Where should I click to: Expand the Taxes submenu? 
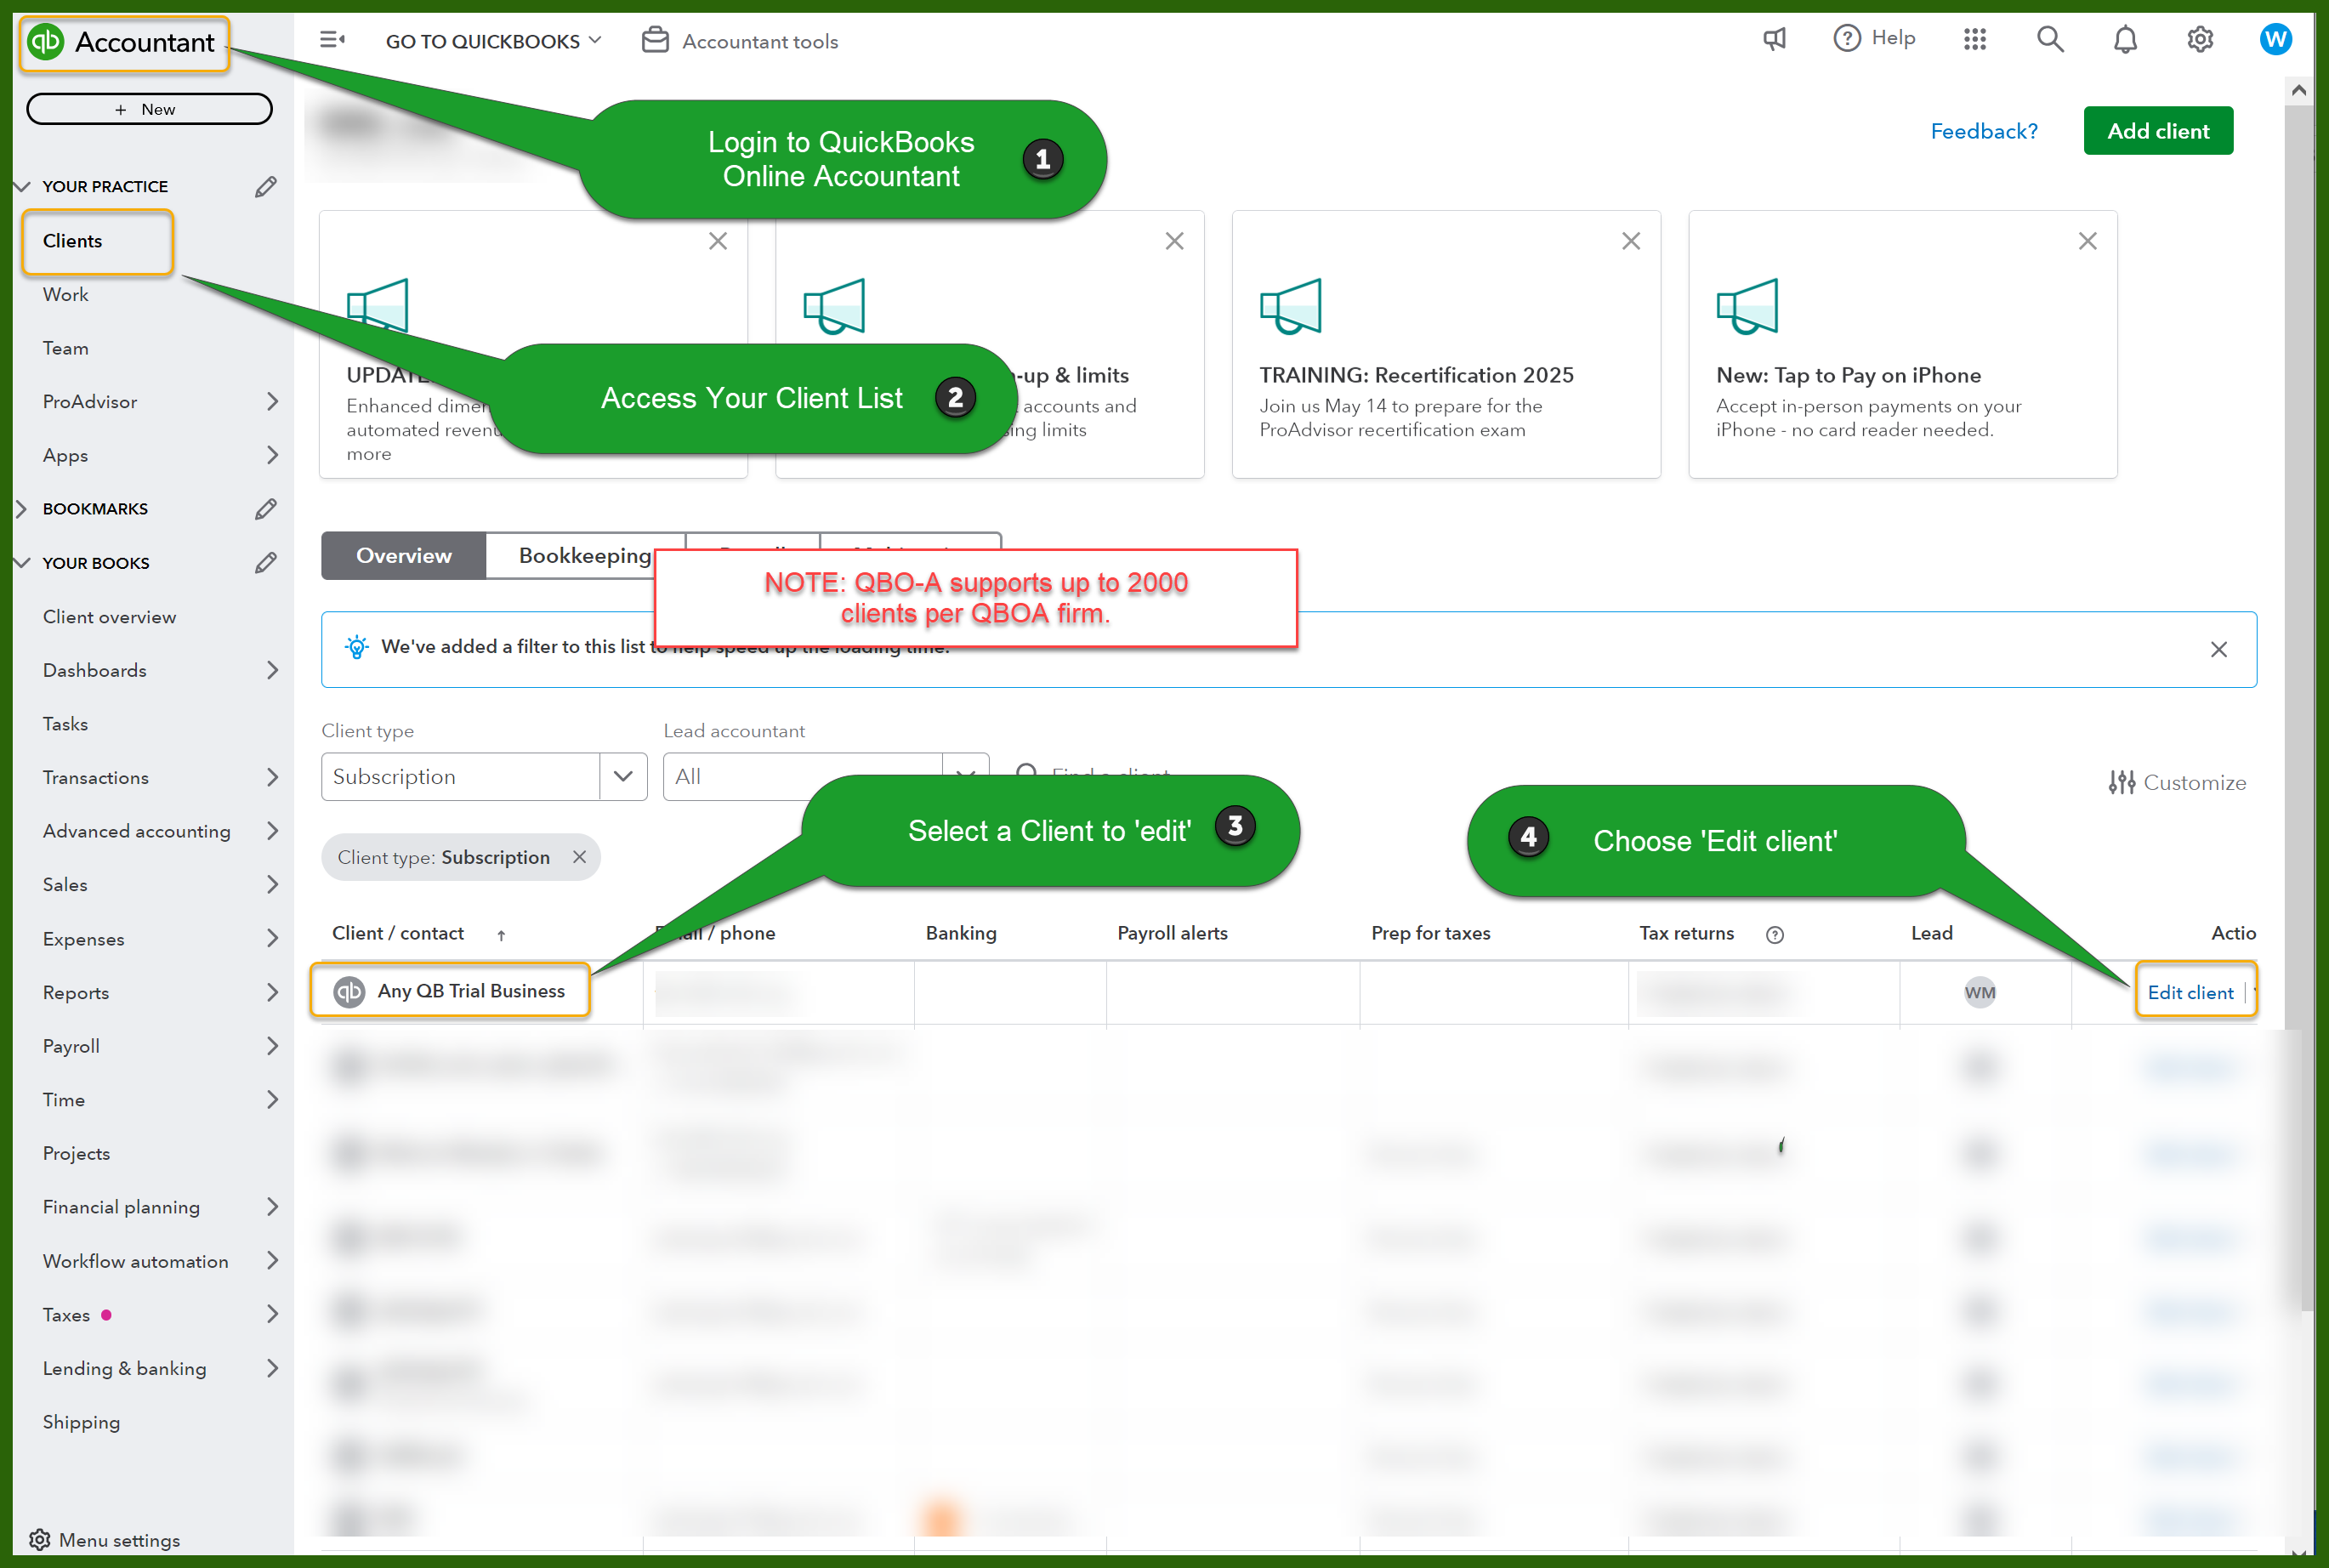(x=273, y=1314)
